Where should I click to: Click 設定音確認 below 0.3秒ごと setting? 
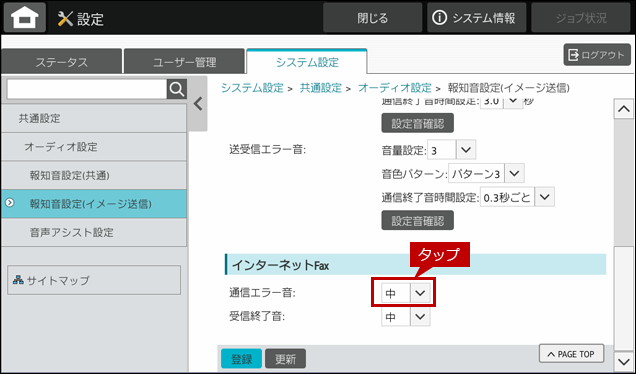tap(417, 220)
